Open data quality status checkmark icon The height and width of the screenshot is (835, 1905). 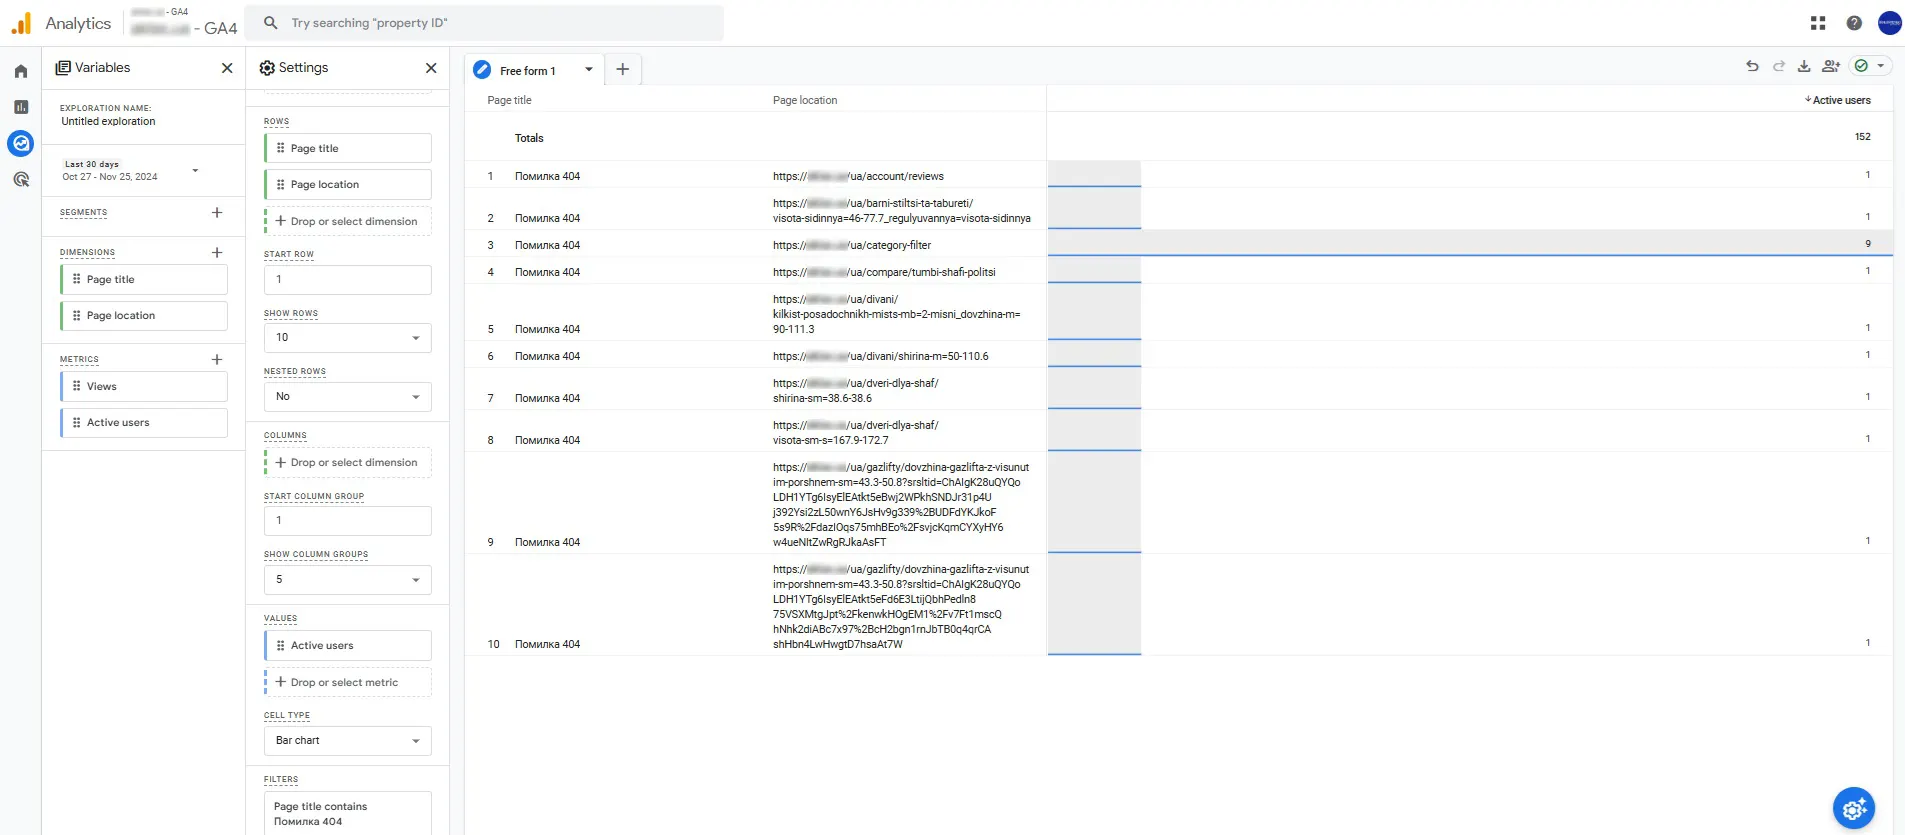[x=1861, y=66]
